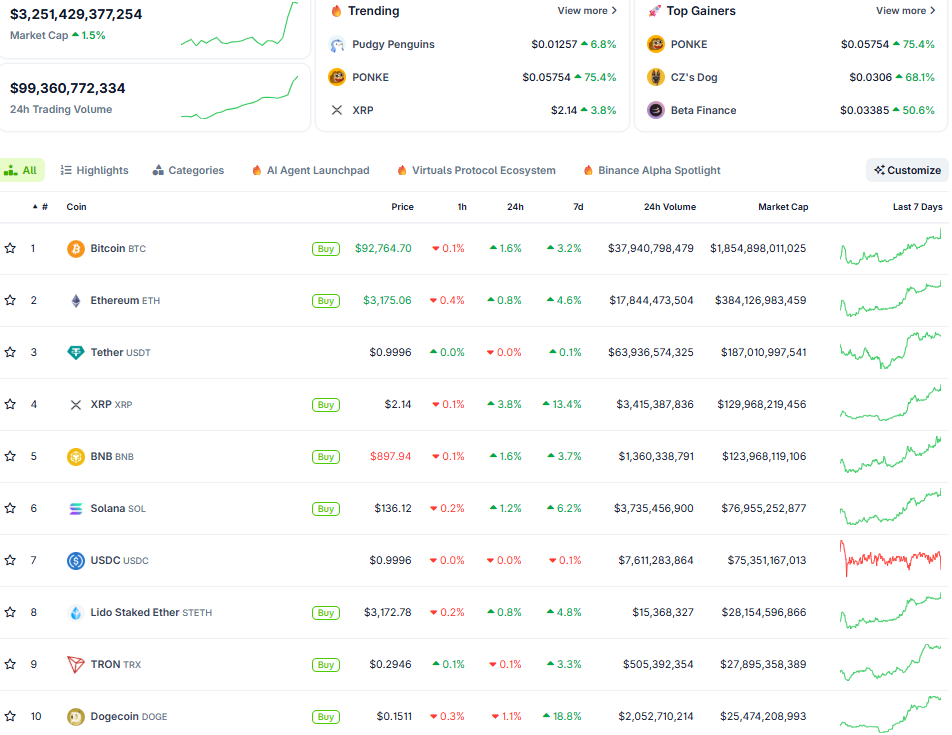The height and width of the screenshot is (735, 952).
Task: Click the Bitcoin coin logo icon
Action: coord(76,249)
